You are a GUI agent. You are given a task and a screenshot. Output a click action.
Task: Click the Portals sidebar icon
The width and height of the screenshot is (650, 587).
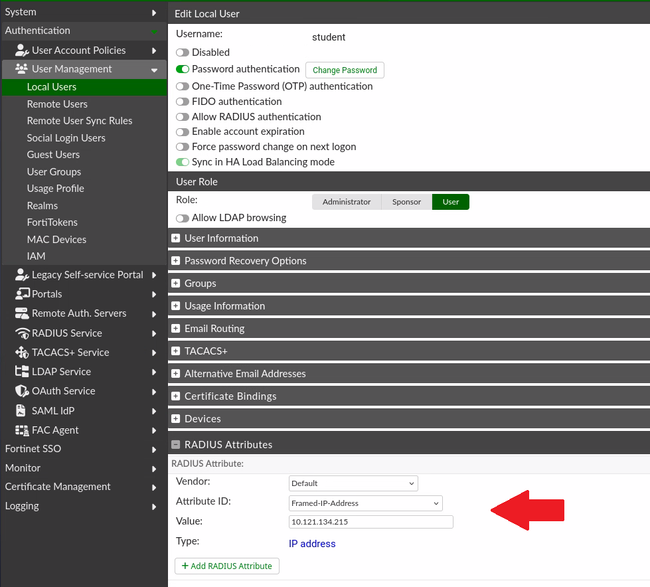(22, 294)
